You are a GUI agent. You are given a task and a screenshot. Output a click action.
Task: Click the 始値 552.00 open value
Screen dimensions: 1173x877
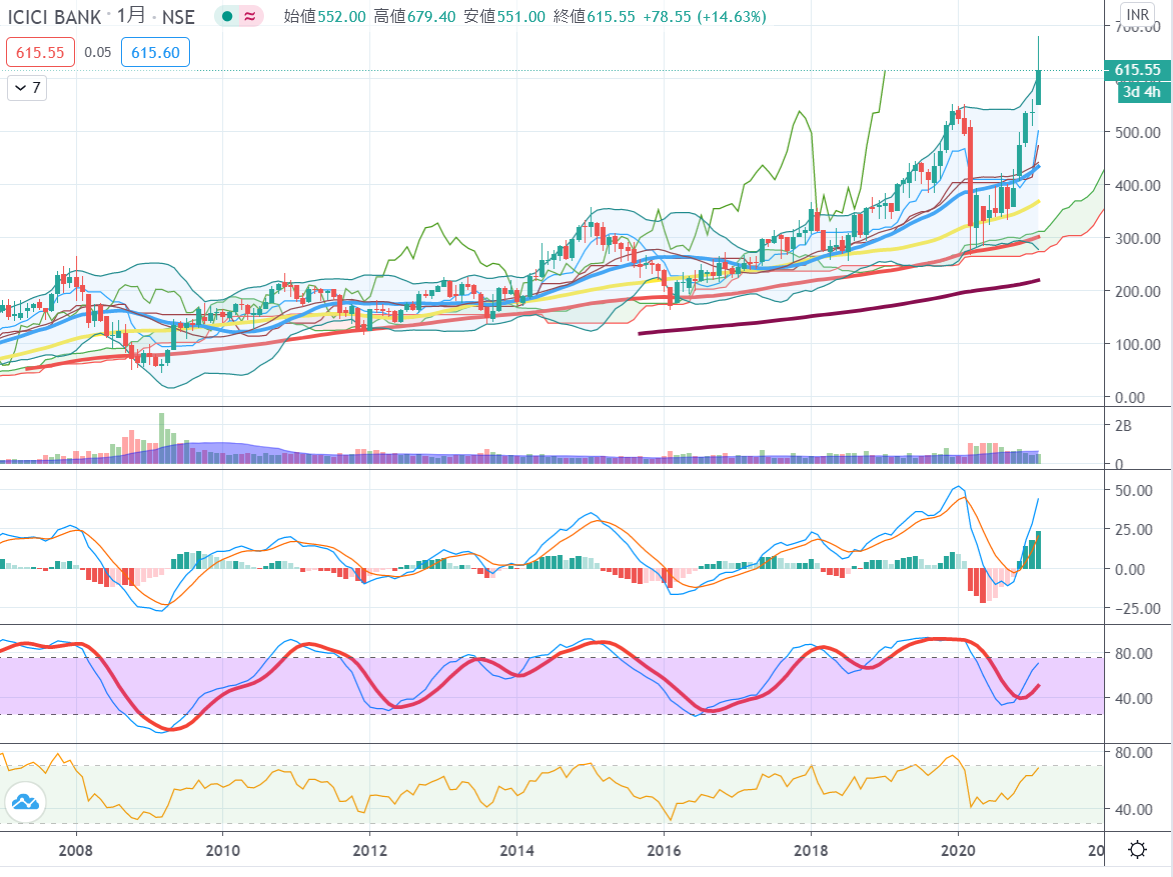pos(325,16)
